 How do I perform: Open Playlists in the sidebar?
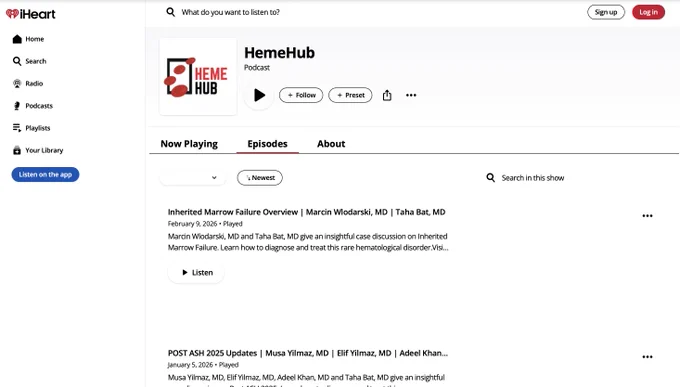coord(32,128)
